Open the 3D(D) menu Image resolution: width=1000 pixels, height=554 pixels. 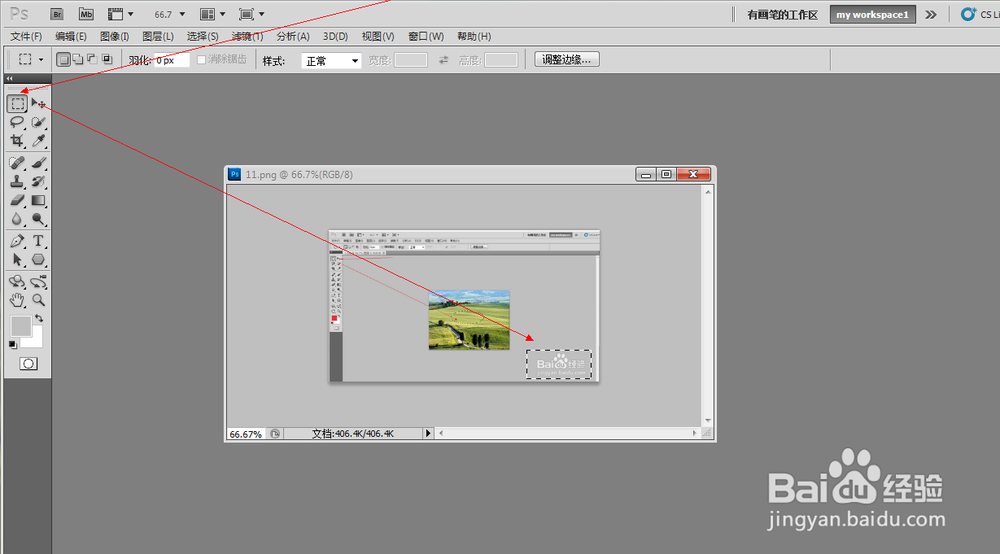point(335,36)
